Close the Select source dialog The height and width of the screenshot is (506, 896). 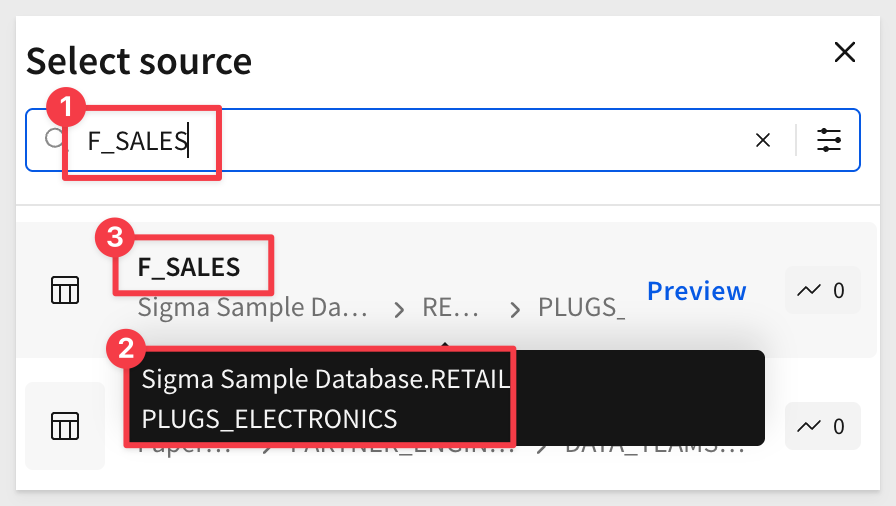pyautogui.click(x=845, y=52)
